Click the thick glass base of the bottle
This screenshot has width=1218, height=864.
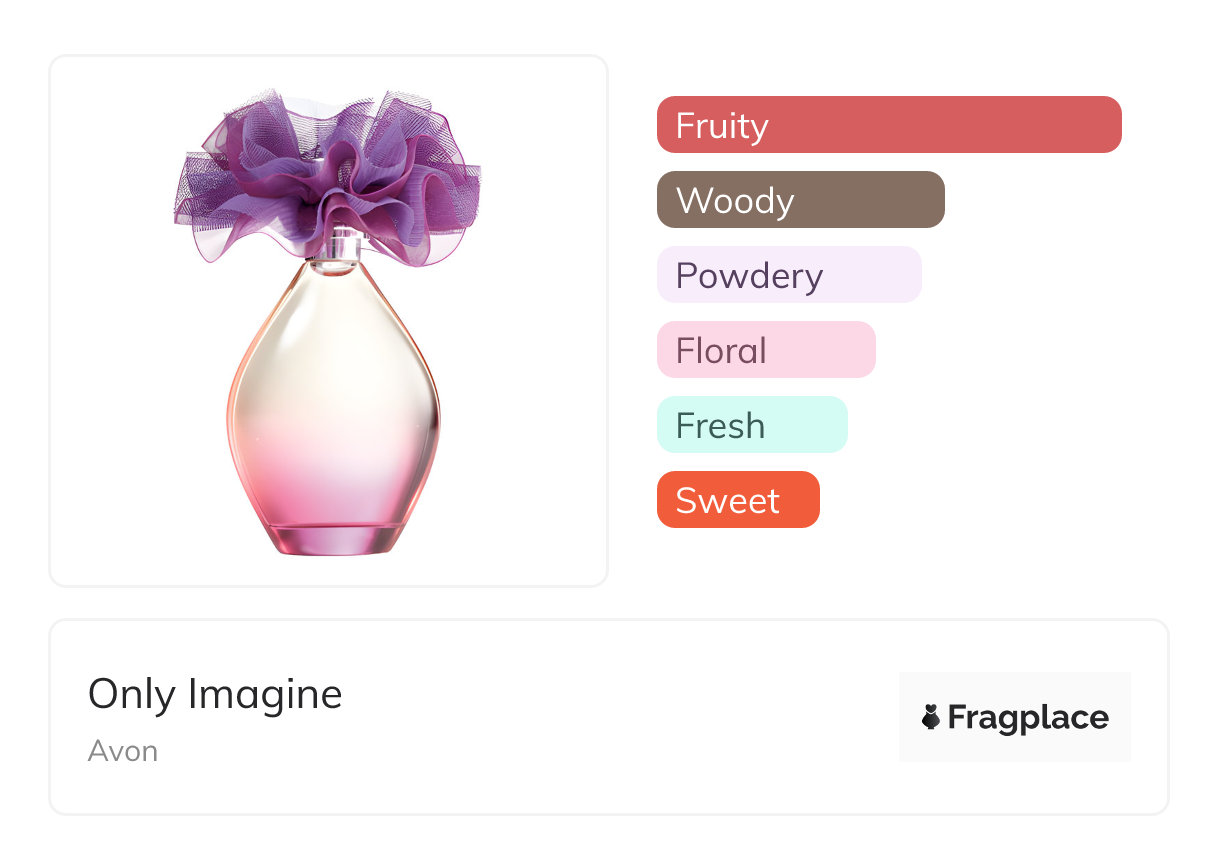click(333, 541)
